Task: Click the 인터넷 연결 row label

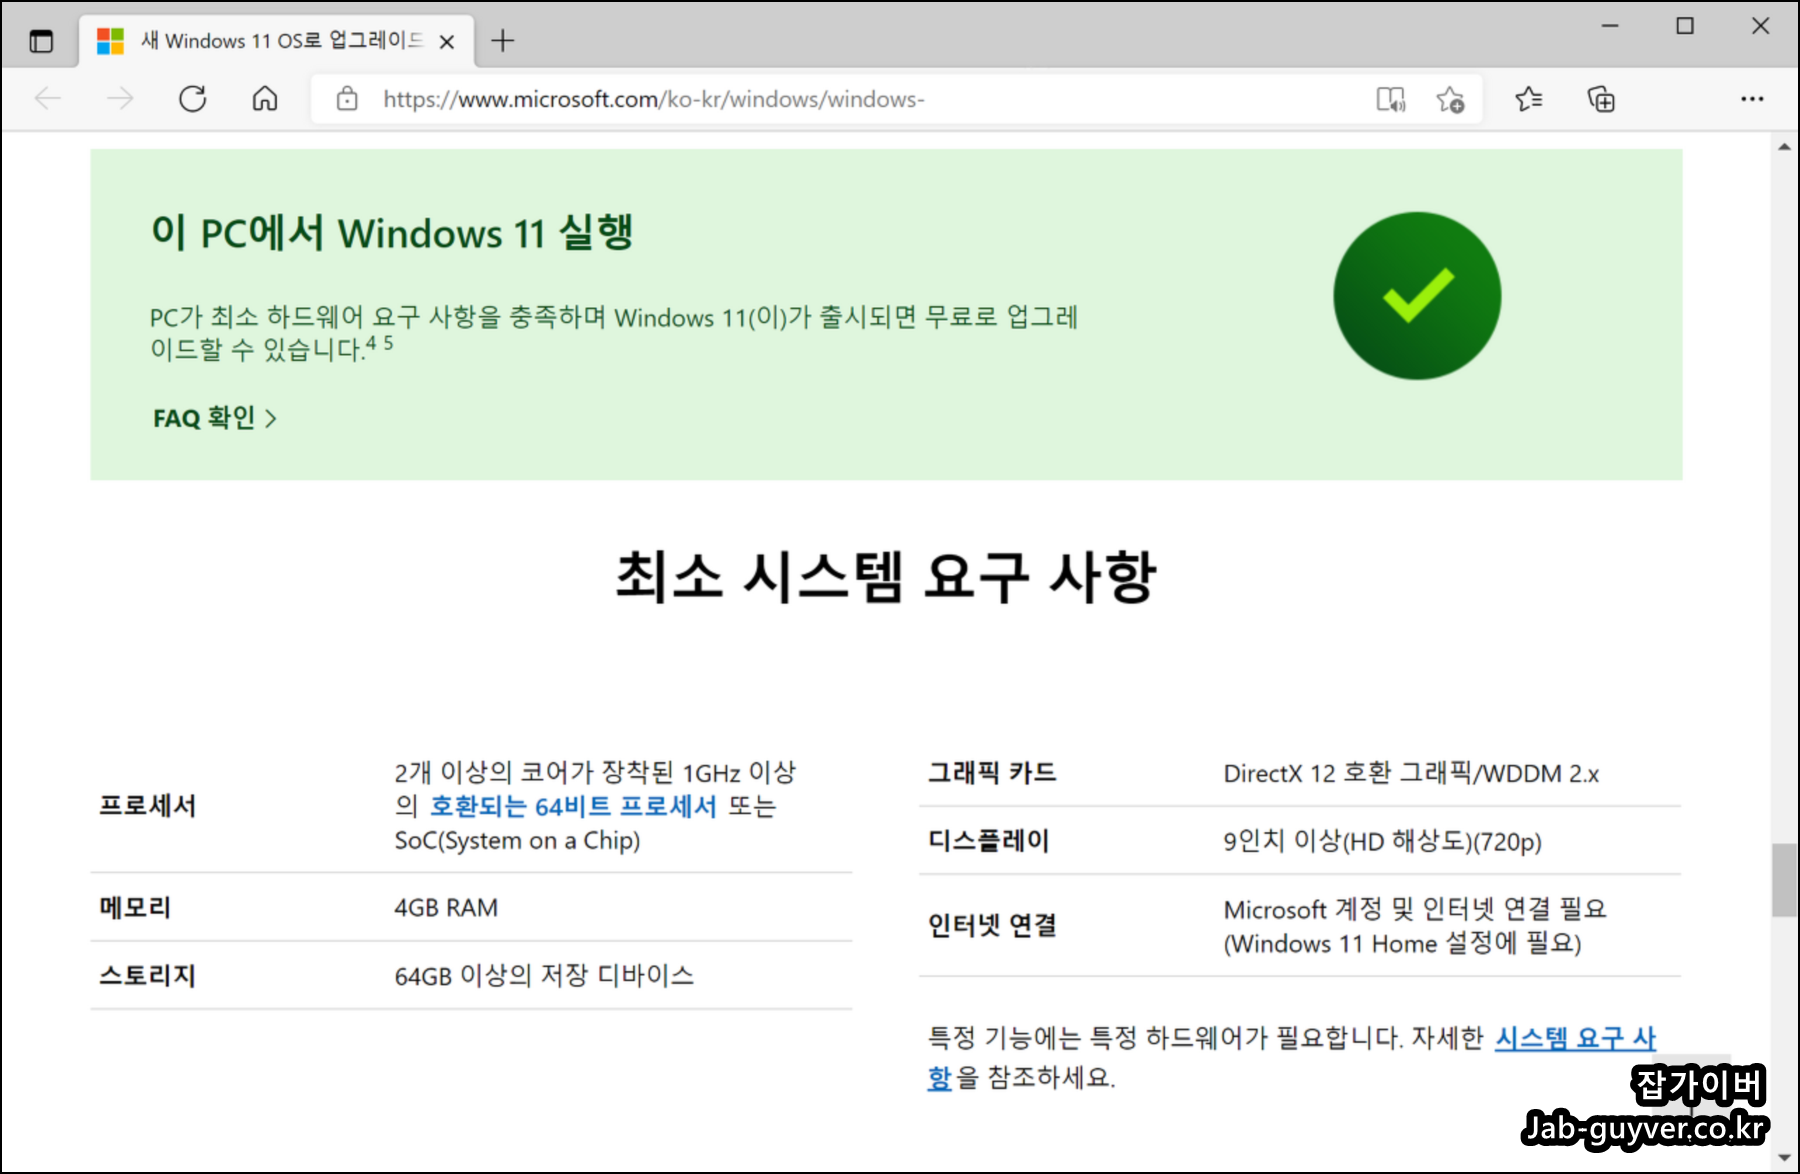Action: click(x=992, y=926)
